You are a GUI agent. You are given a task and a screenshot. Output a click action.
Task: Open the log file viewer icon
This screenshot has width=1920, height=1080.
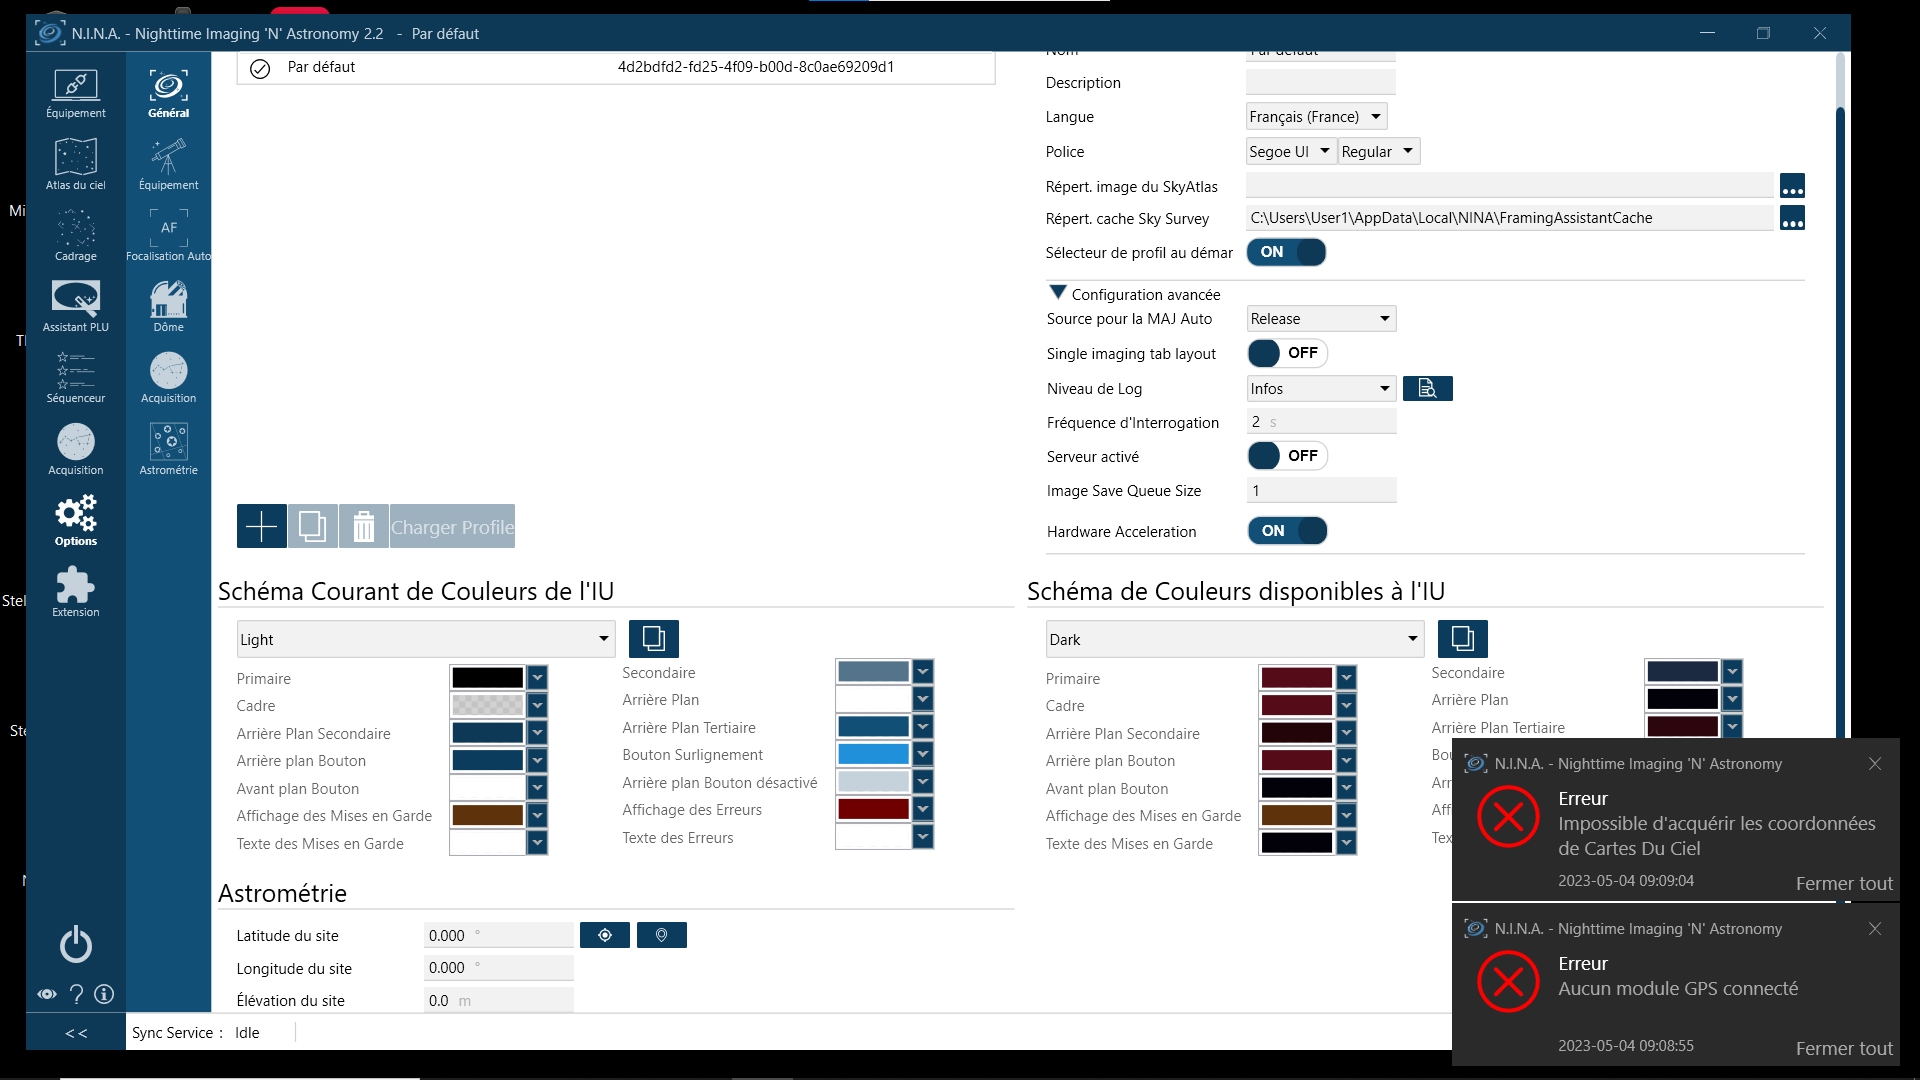coord(1427,389)
